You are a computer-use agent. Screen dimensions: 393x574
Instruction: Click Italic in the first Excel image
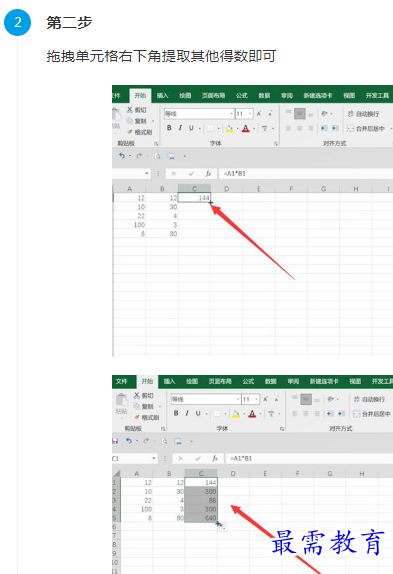(180, 128)
